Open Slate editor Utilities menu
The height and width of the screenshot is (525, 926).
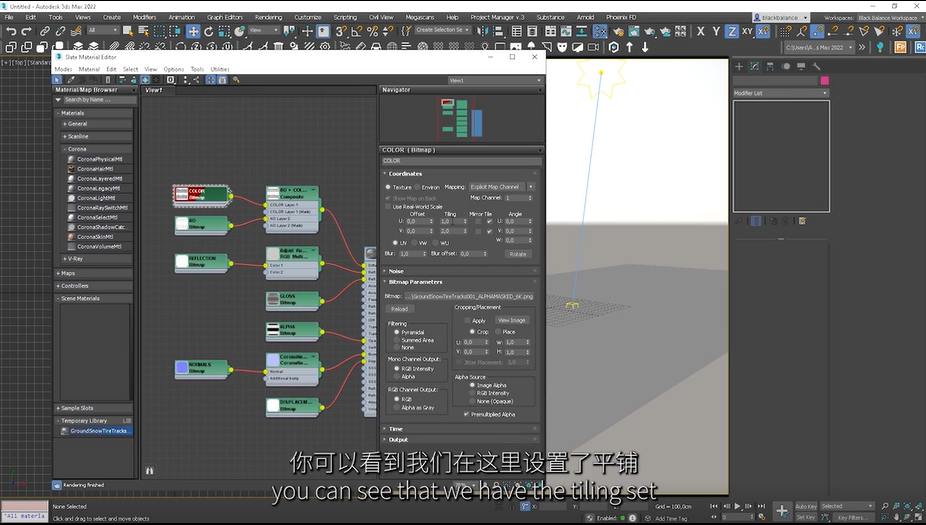220,69
